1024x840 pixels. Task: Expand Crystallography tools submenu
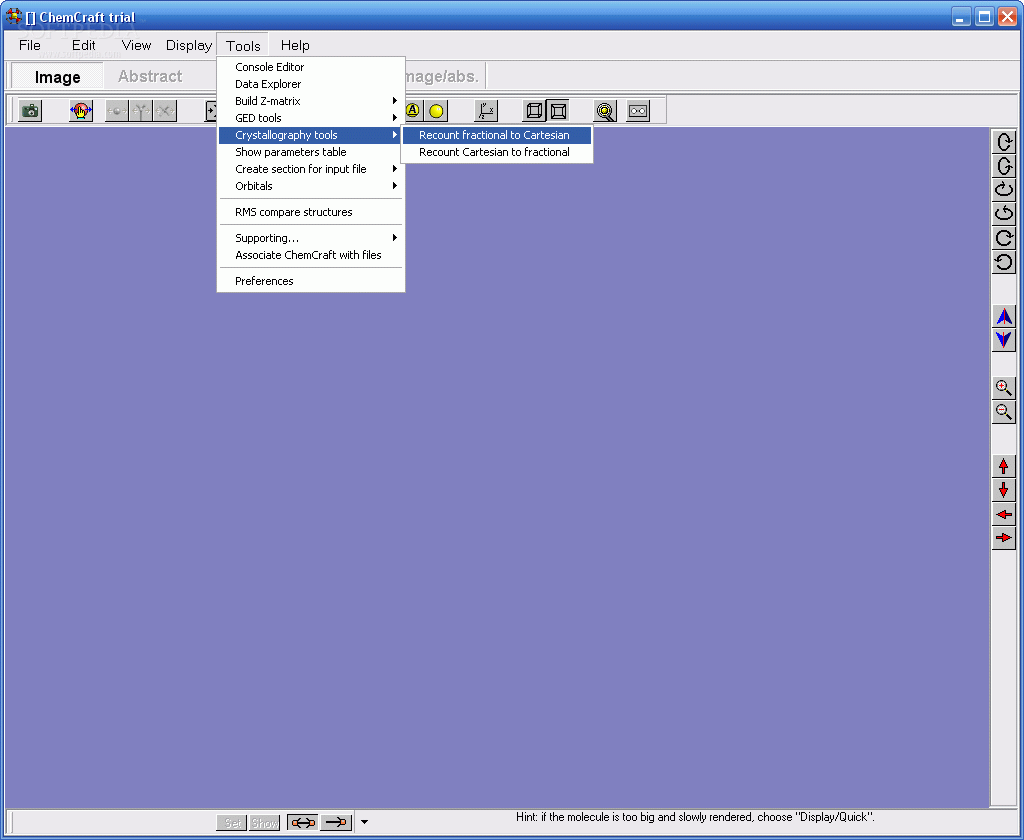click(x=311, y=135)
